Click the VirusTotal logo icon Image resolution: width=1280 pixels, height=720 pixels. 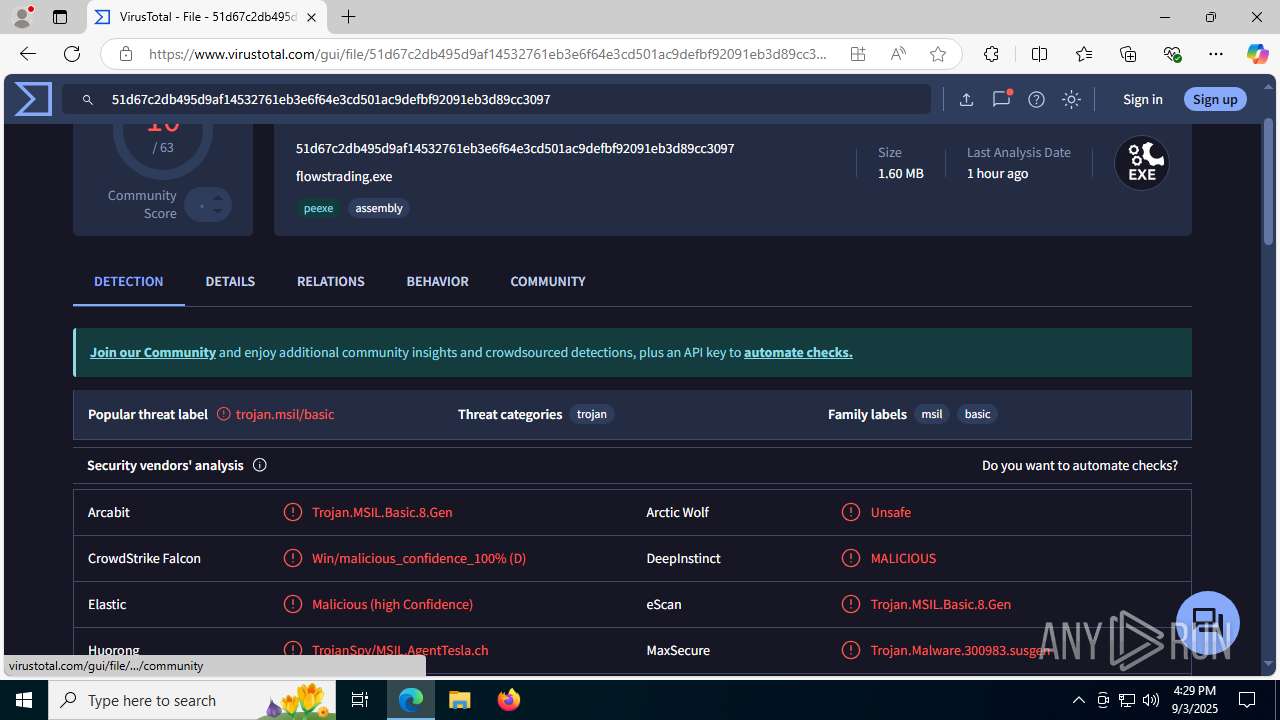pyautogui.click(x=33, y=99)
